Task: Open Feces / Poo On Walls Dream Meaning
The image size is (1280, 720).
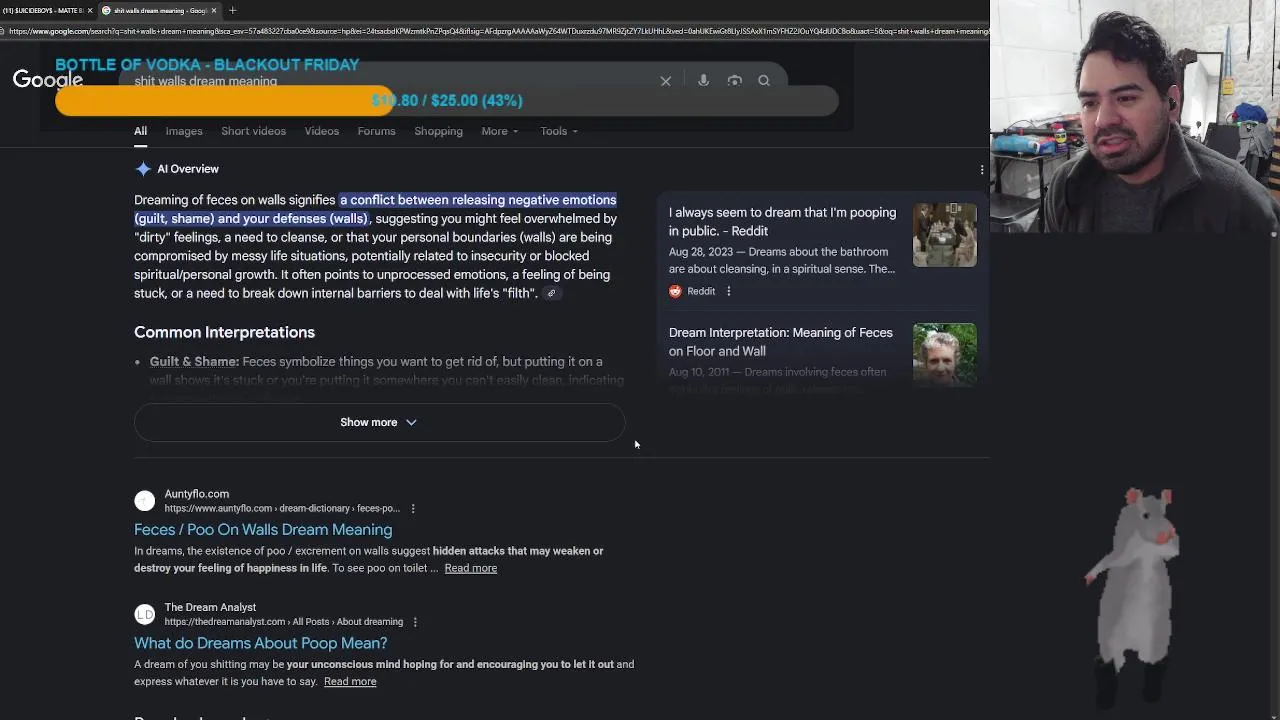Action: 263,530
